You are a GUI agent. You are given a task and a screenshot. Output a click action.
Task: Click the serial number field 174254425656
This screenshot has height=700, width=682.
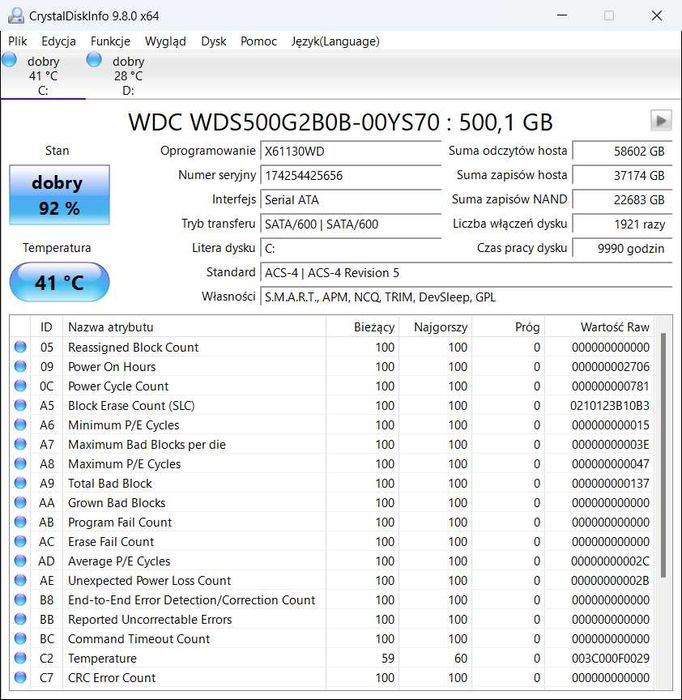(350, 175)
